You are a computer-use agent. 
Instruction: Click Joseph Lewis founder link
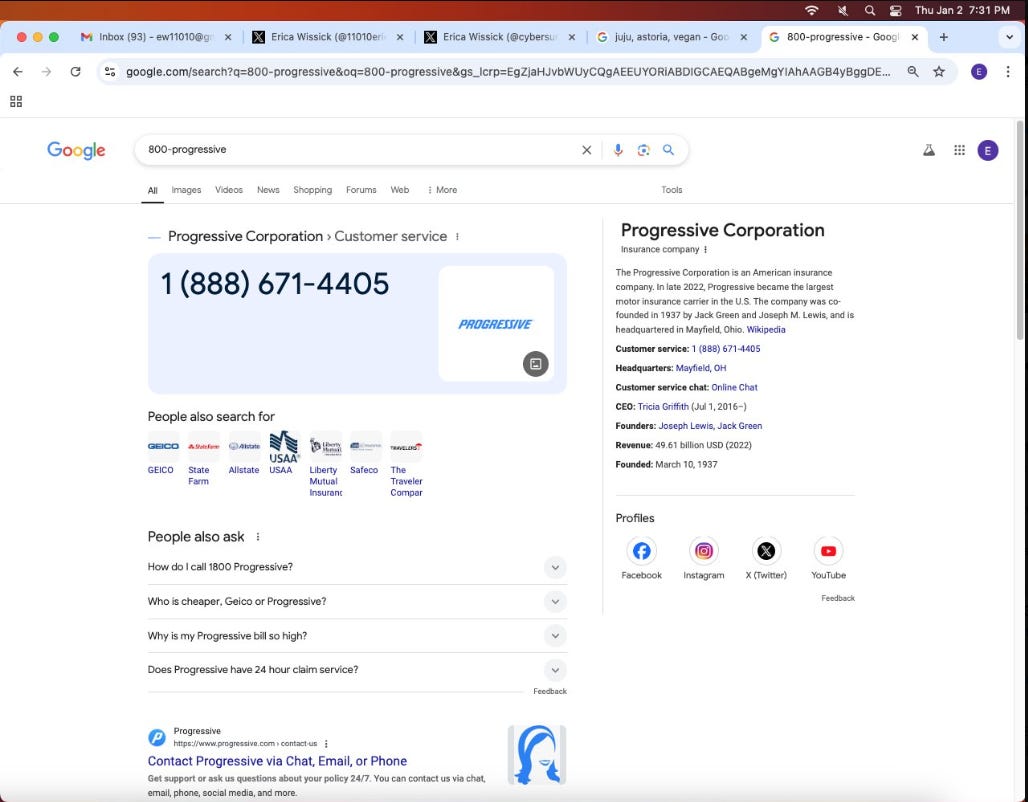pyautogui.click(x=686, y=426)
